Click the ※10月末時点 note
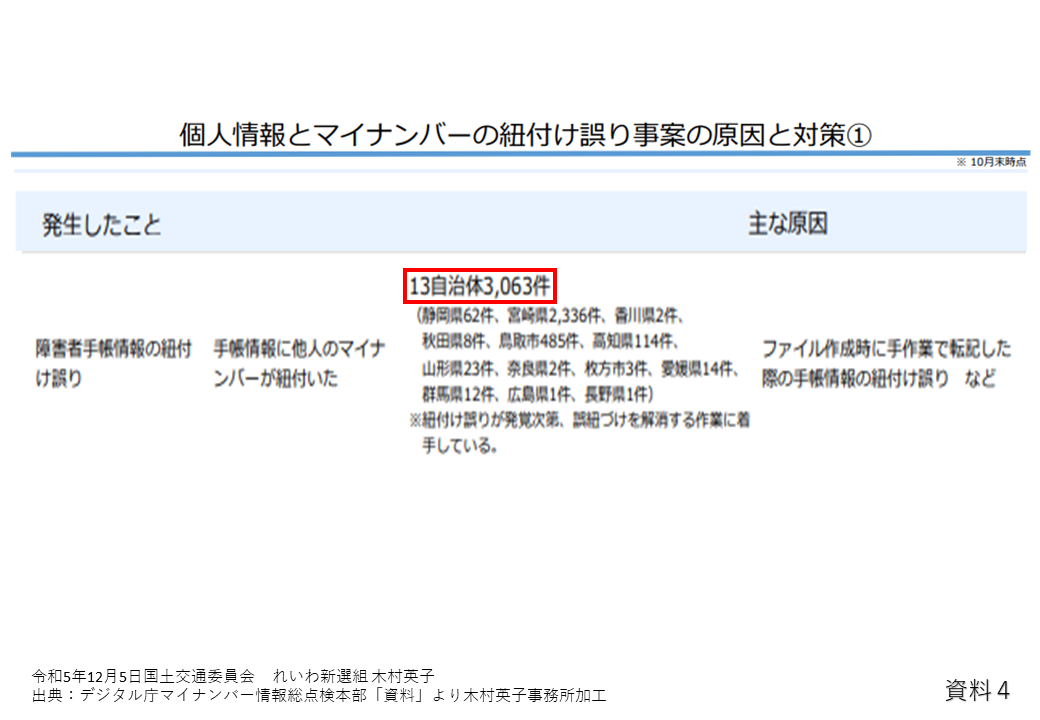 tap(990, 161)
